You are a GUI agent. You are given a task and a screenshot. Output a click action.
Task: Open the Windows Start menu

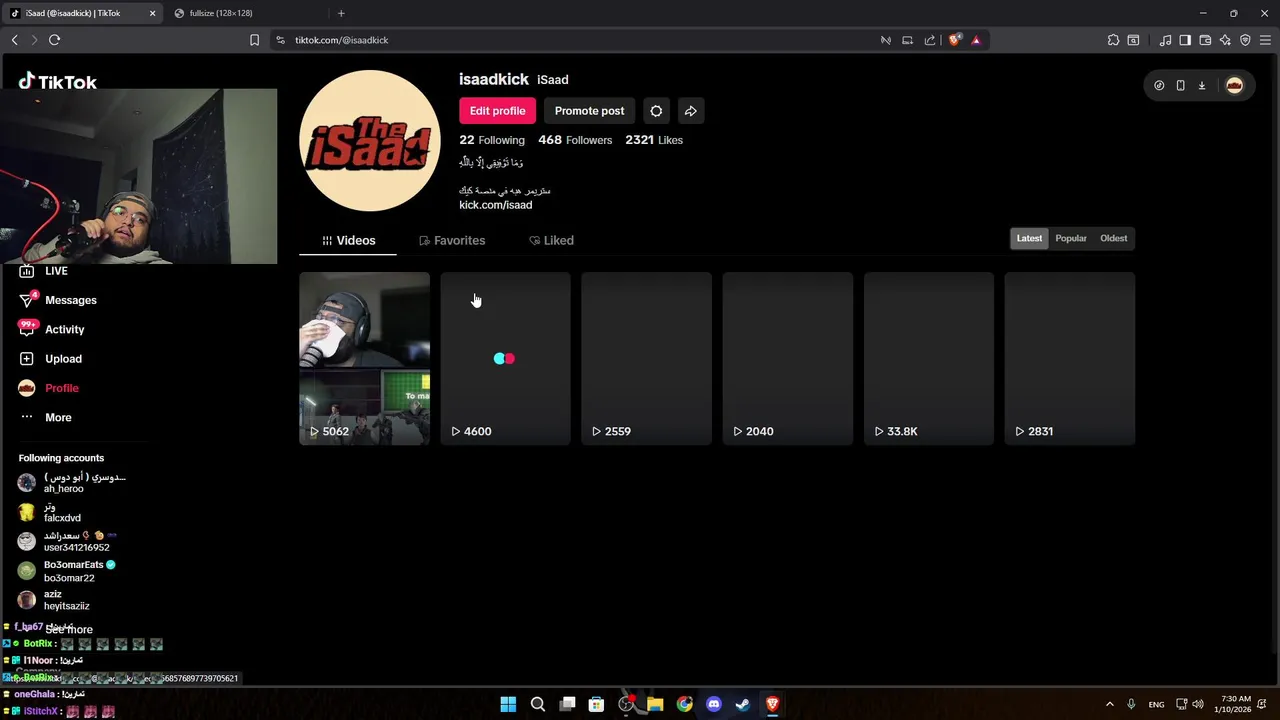pos(508,704)
